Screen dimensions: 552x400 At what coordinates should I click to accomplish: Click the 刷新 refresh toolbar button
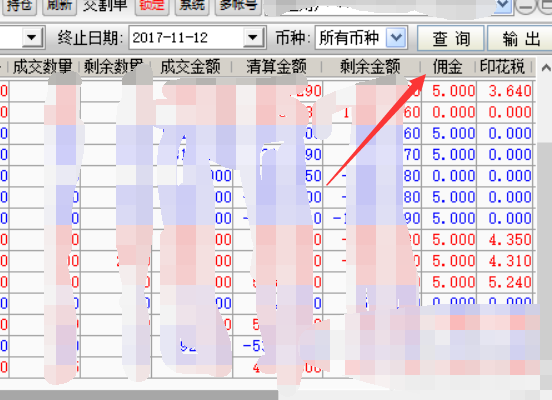59,6
